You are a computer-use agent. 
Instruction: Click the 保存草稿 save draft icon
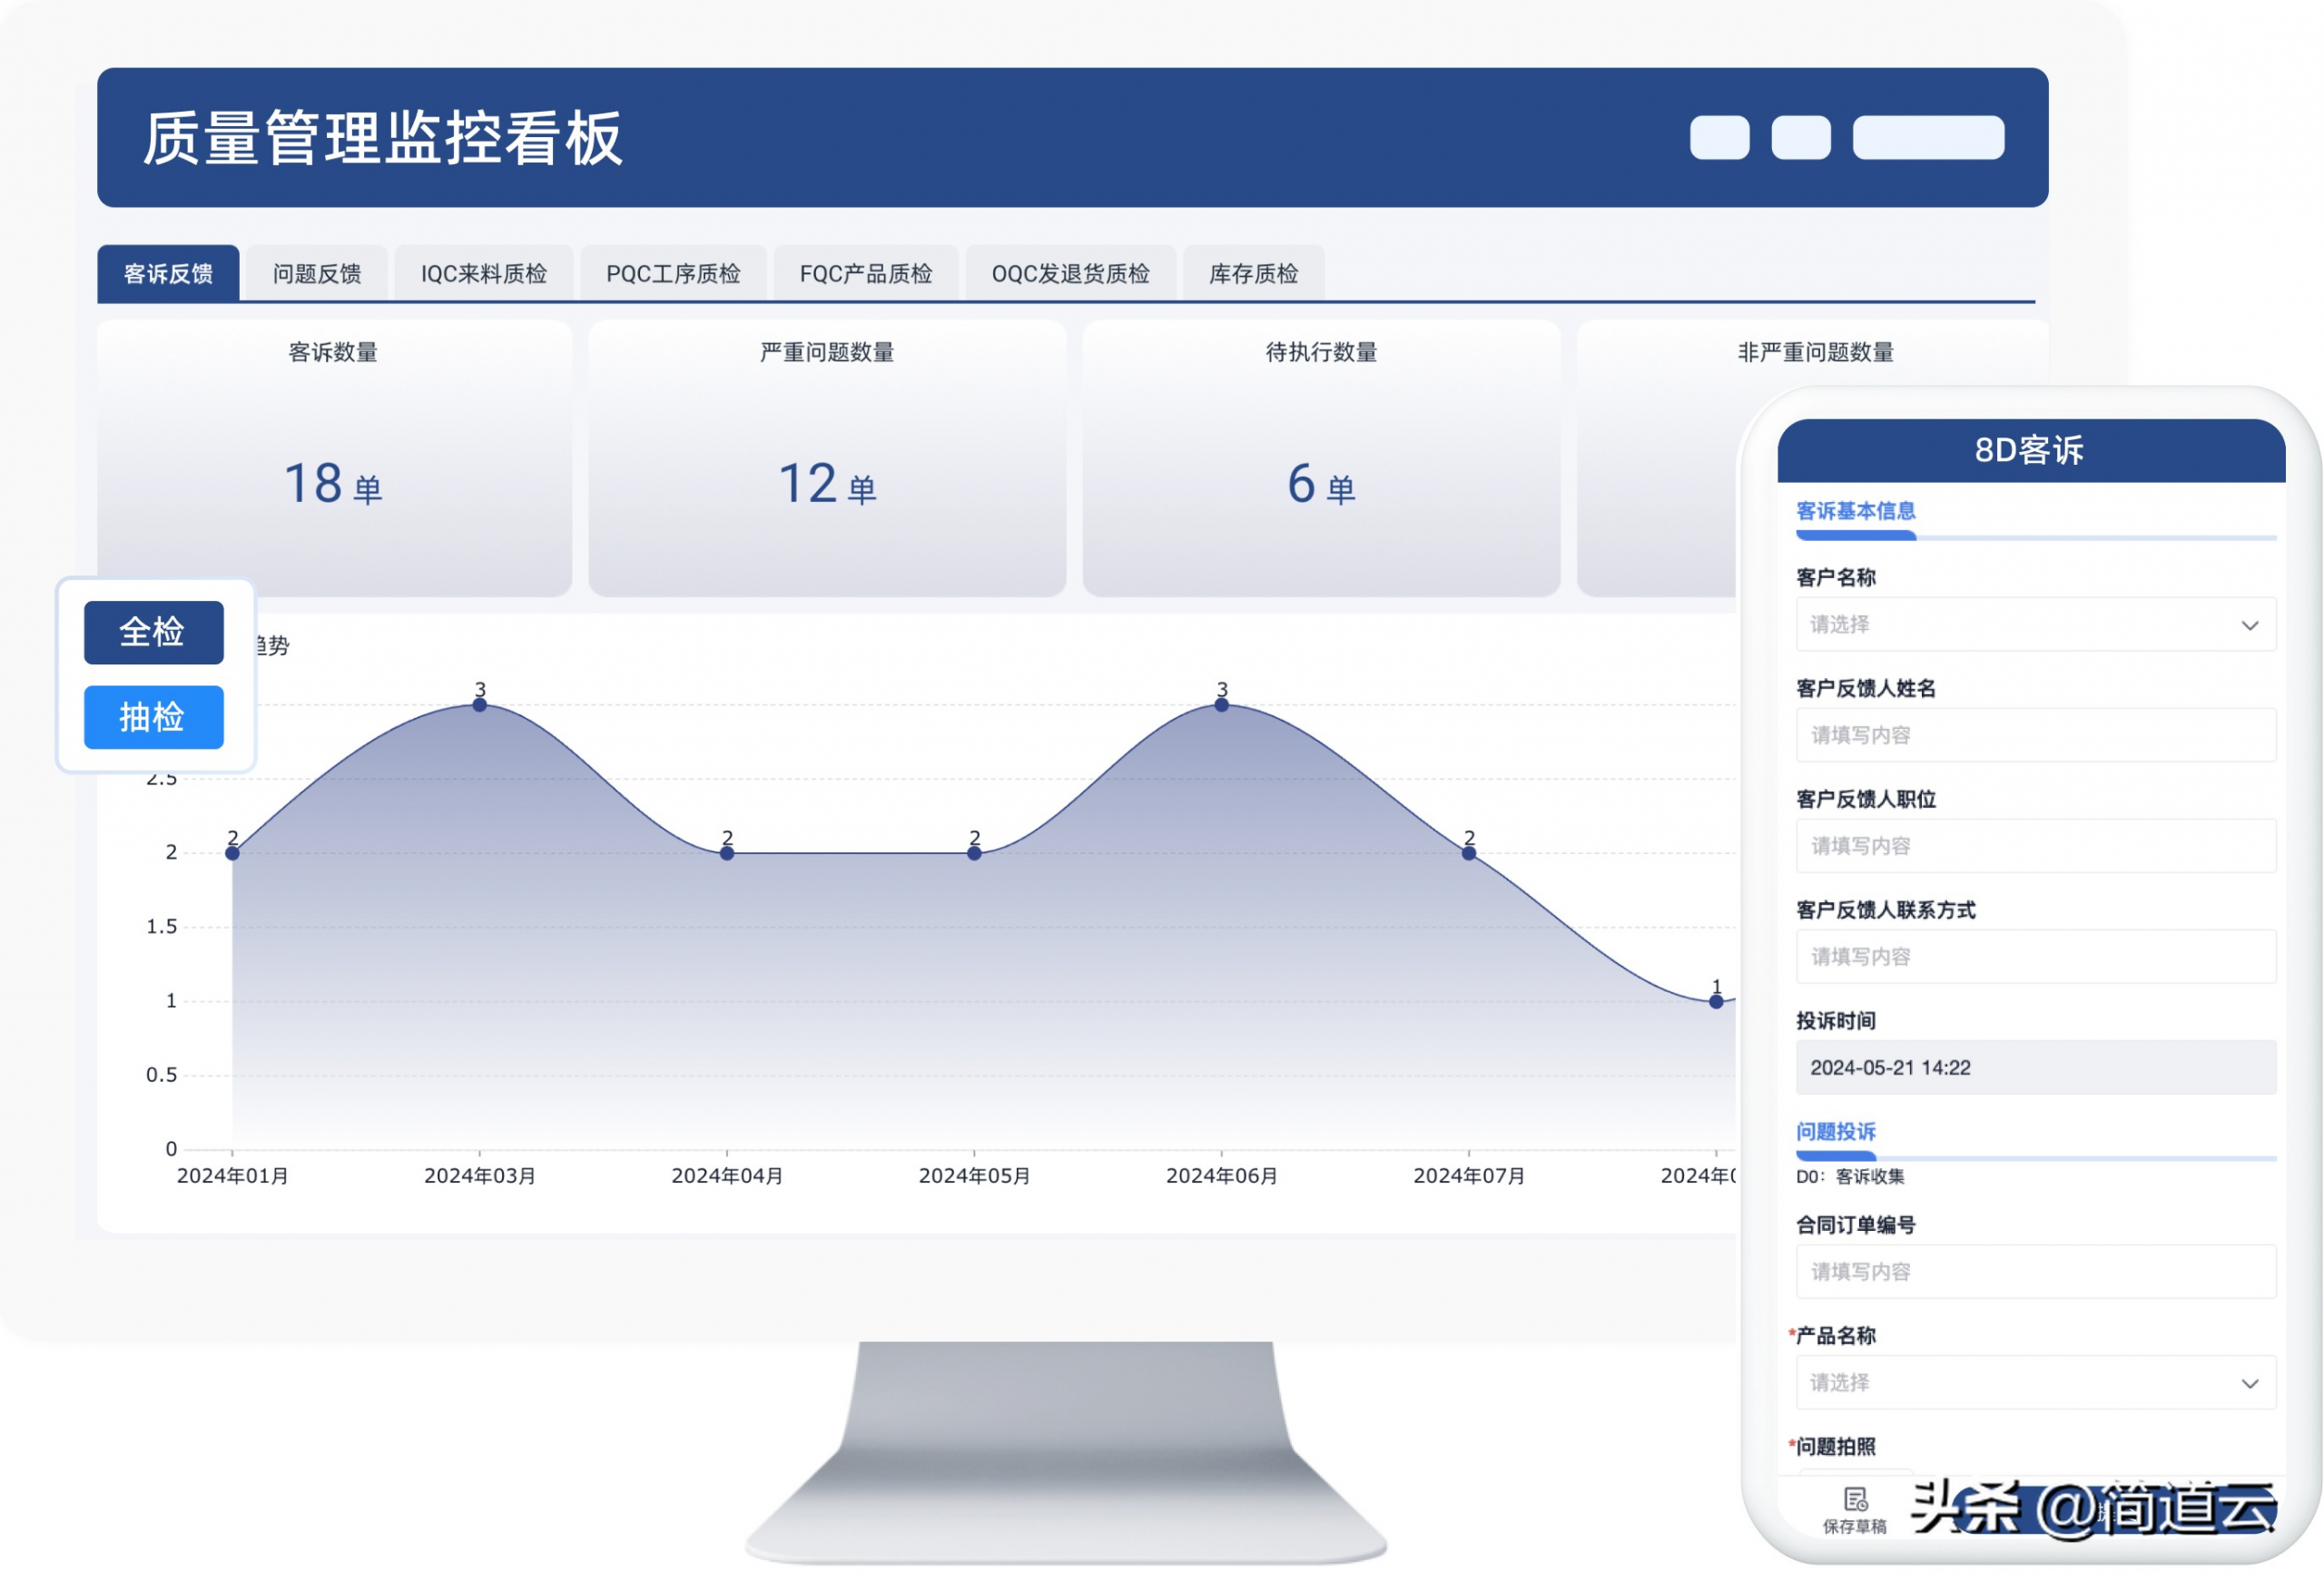point(1855,1500)
